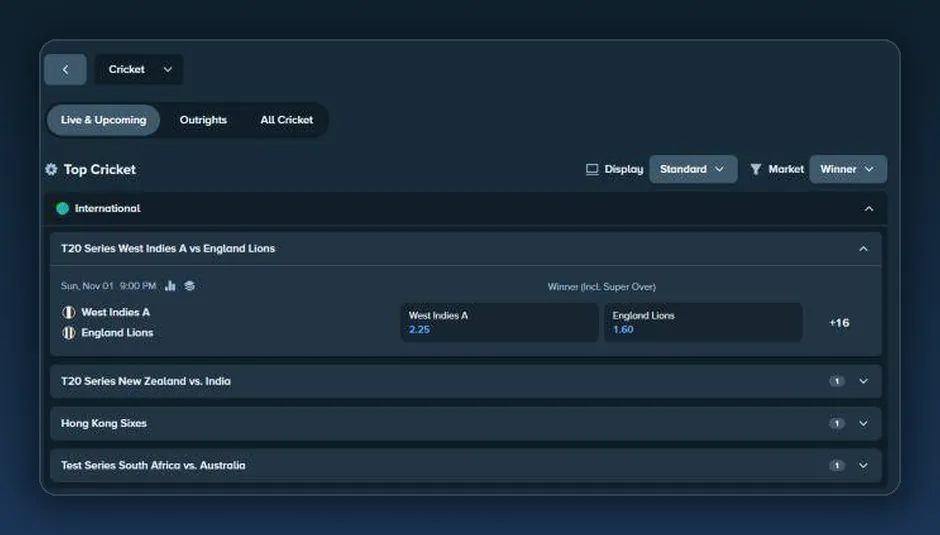Collapse the International section

click(x=869, y=209)
